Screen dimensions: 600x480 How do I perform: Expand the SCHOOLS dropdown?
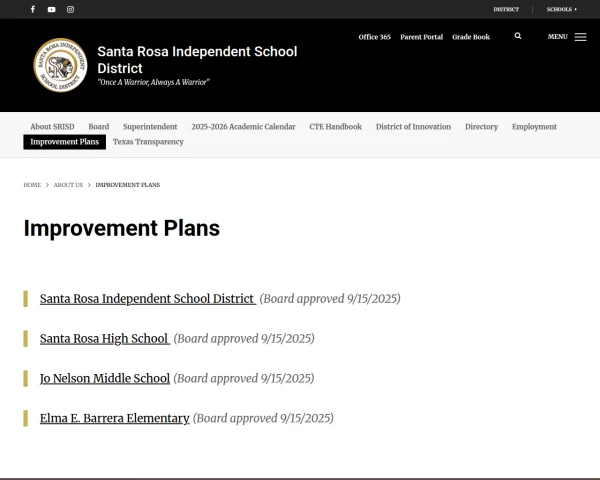point(561,9)
